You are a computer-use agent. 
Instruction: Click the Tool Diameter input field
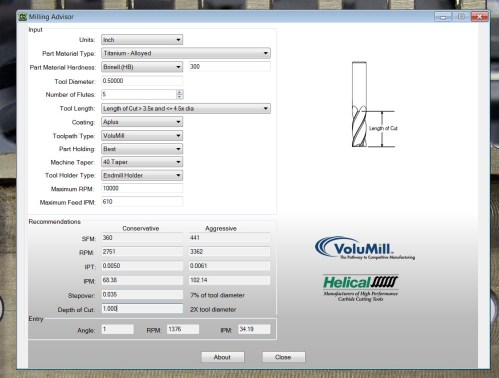coord(142,81)
